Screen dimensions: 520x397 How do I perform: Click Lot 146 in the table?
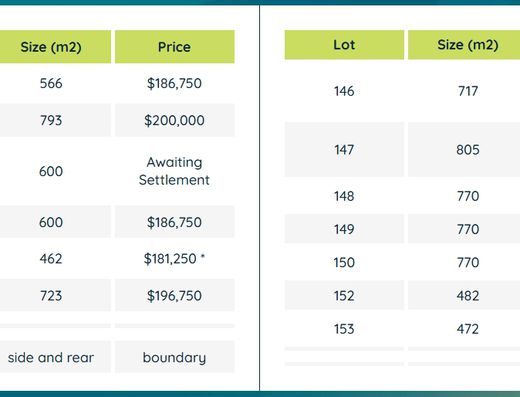[344, 91]
